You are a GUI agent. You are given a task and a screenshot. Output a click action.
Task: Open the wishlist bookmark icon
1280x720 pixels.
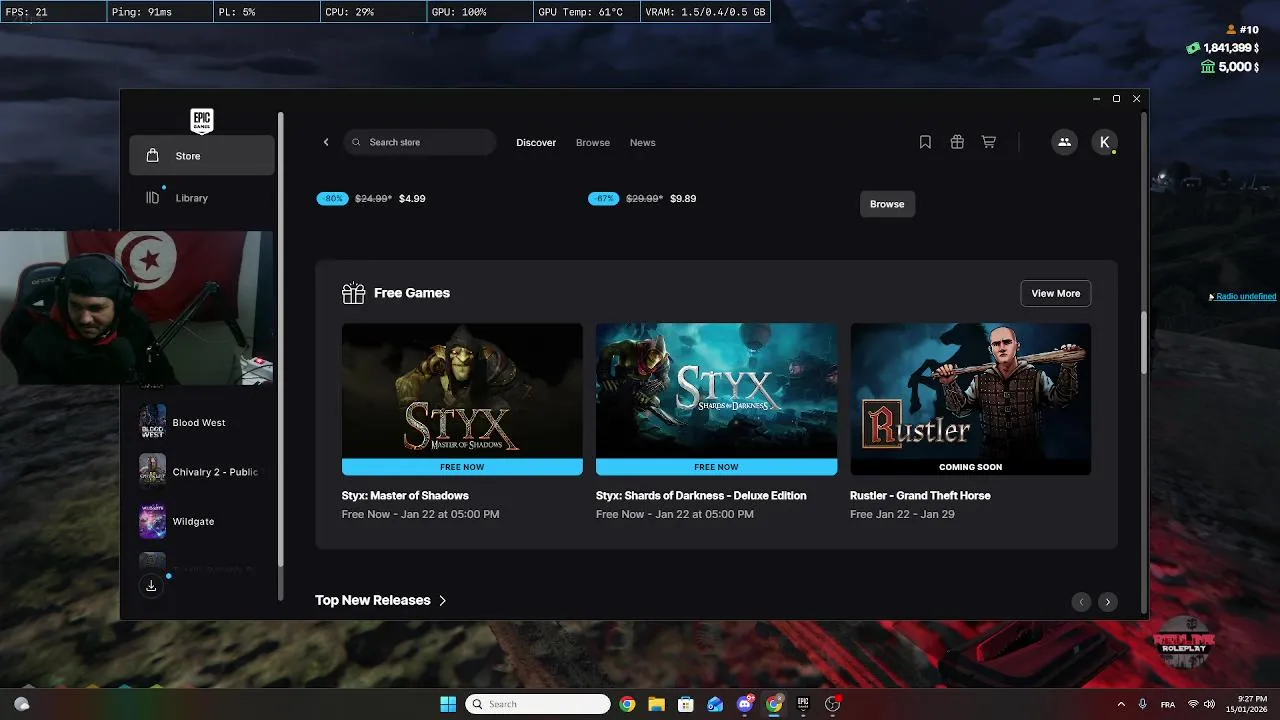coord(925,142)
